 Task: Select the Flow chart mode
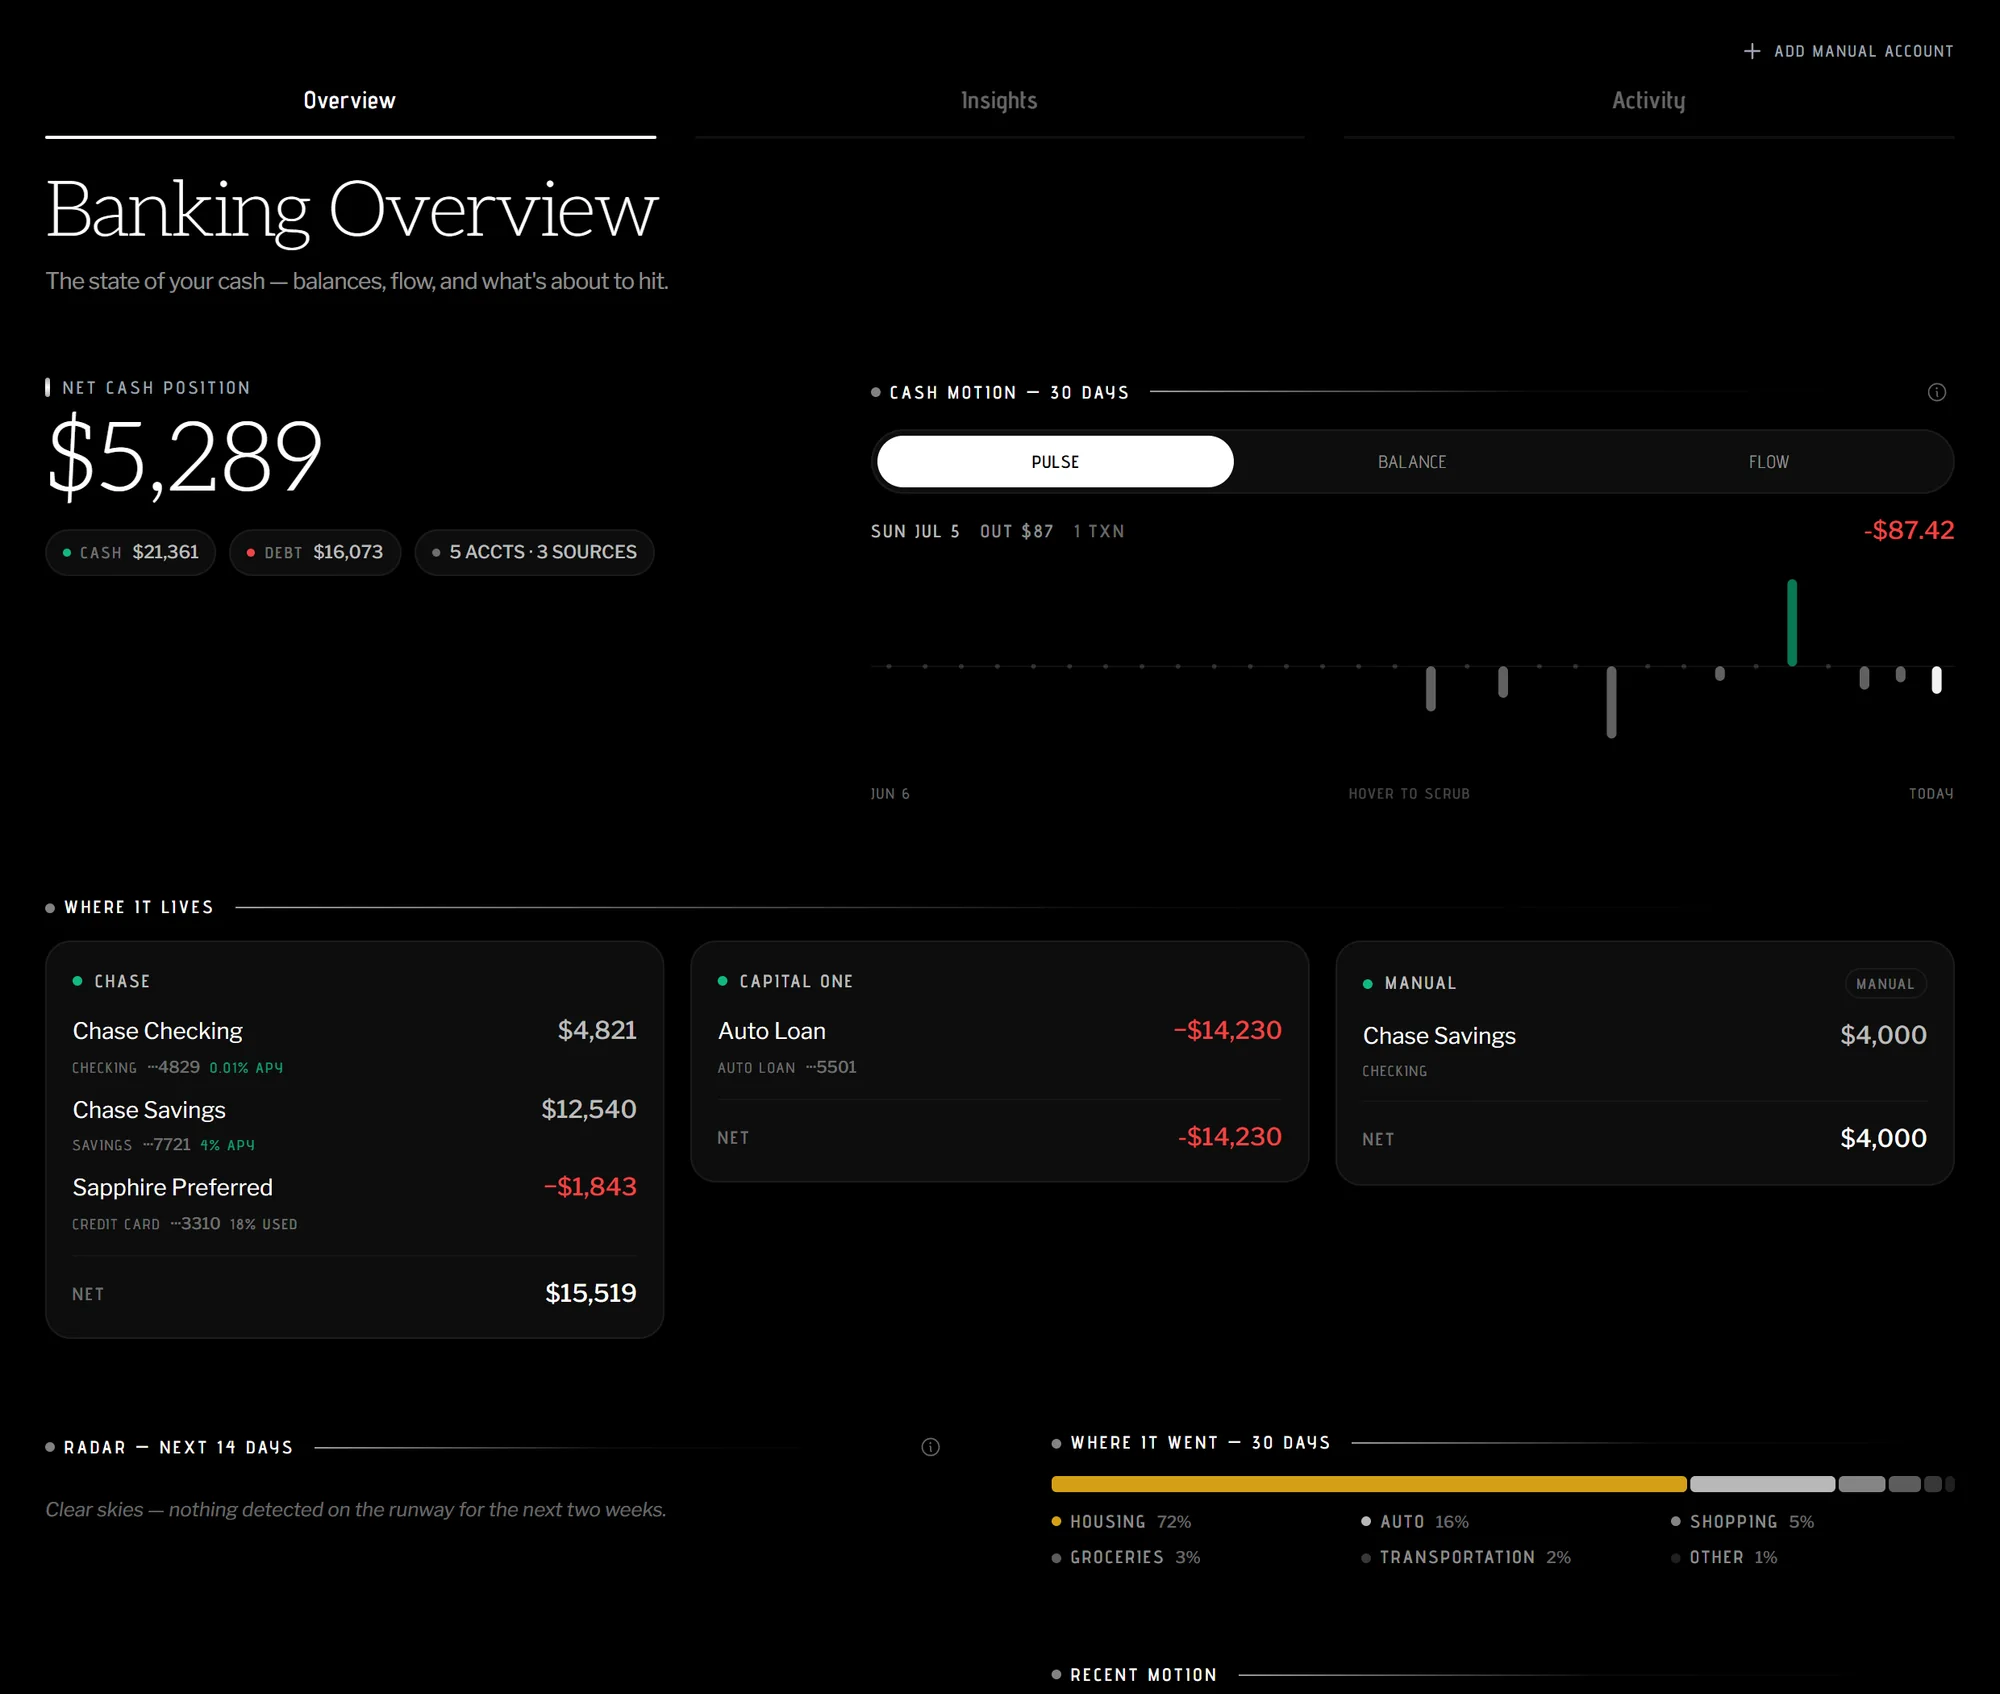[x=1768, y=462]
